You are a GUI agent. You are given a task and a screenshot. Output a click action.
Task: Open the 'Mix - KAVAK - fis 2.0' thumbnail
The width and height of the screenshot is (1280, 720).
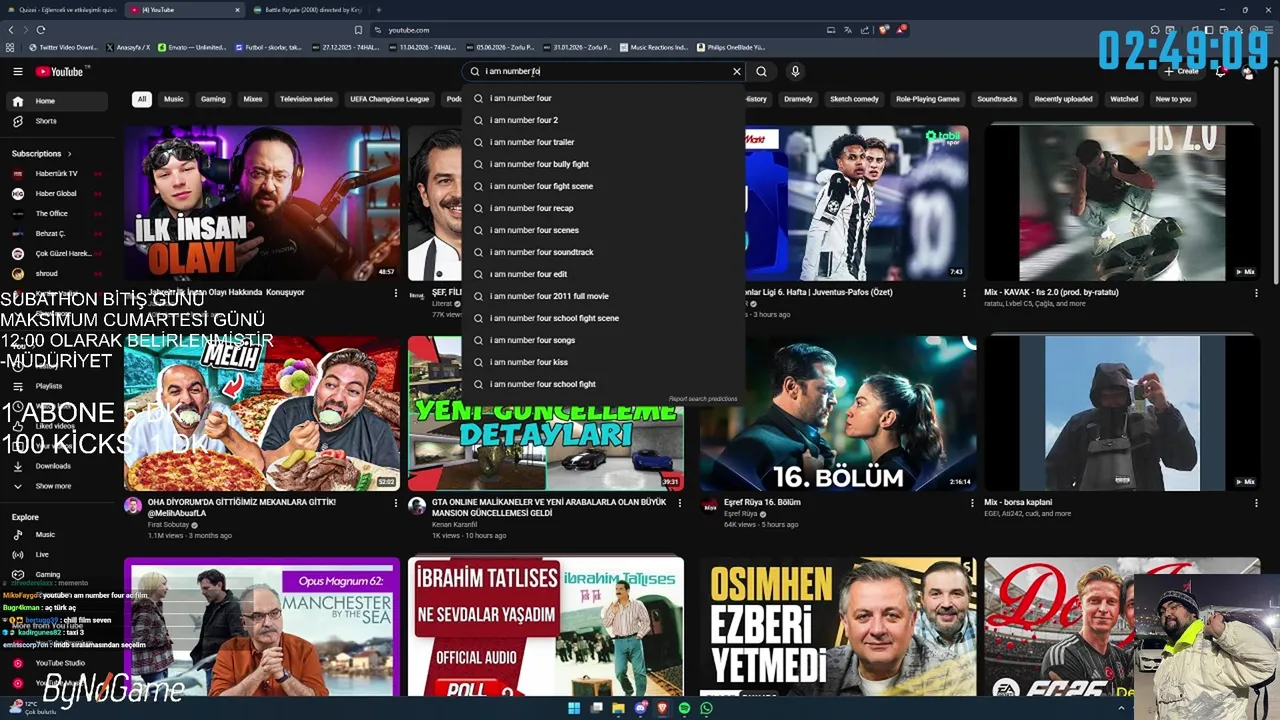click(1122, 203)
